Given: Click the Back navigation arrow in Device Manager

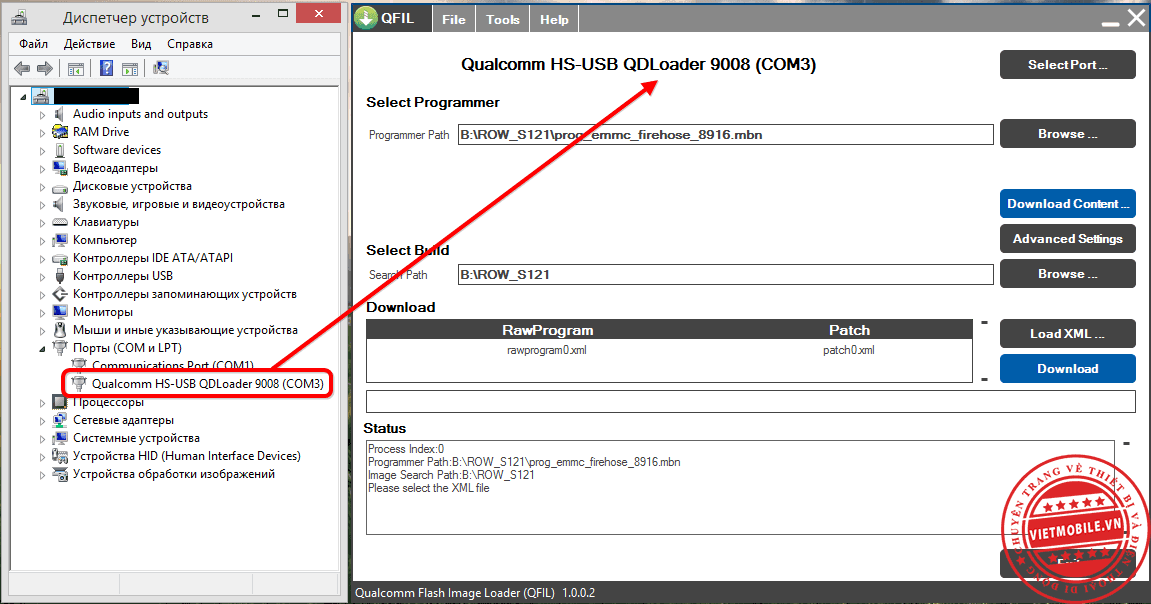Looking at the screenshot, I should pos(22,67).
